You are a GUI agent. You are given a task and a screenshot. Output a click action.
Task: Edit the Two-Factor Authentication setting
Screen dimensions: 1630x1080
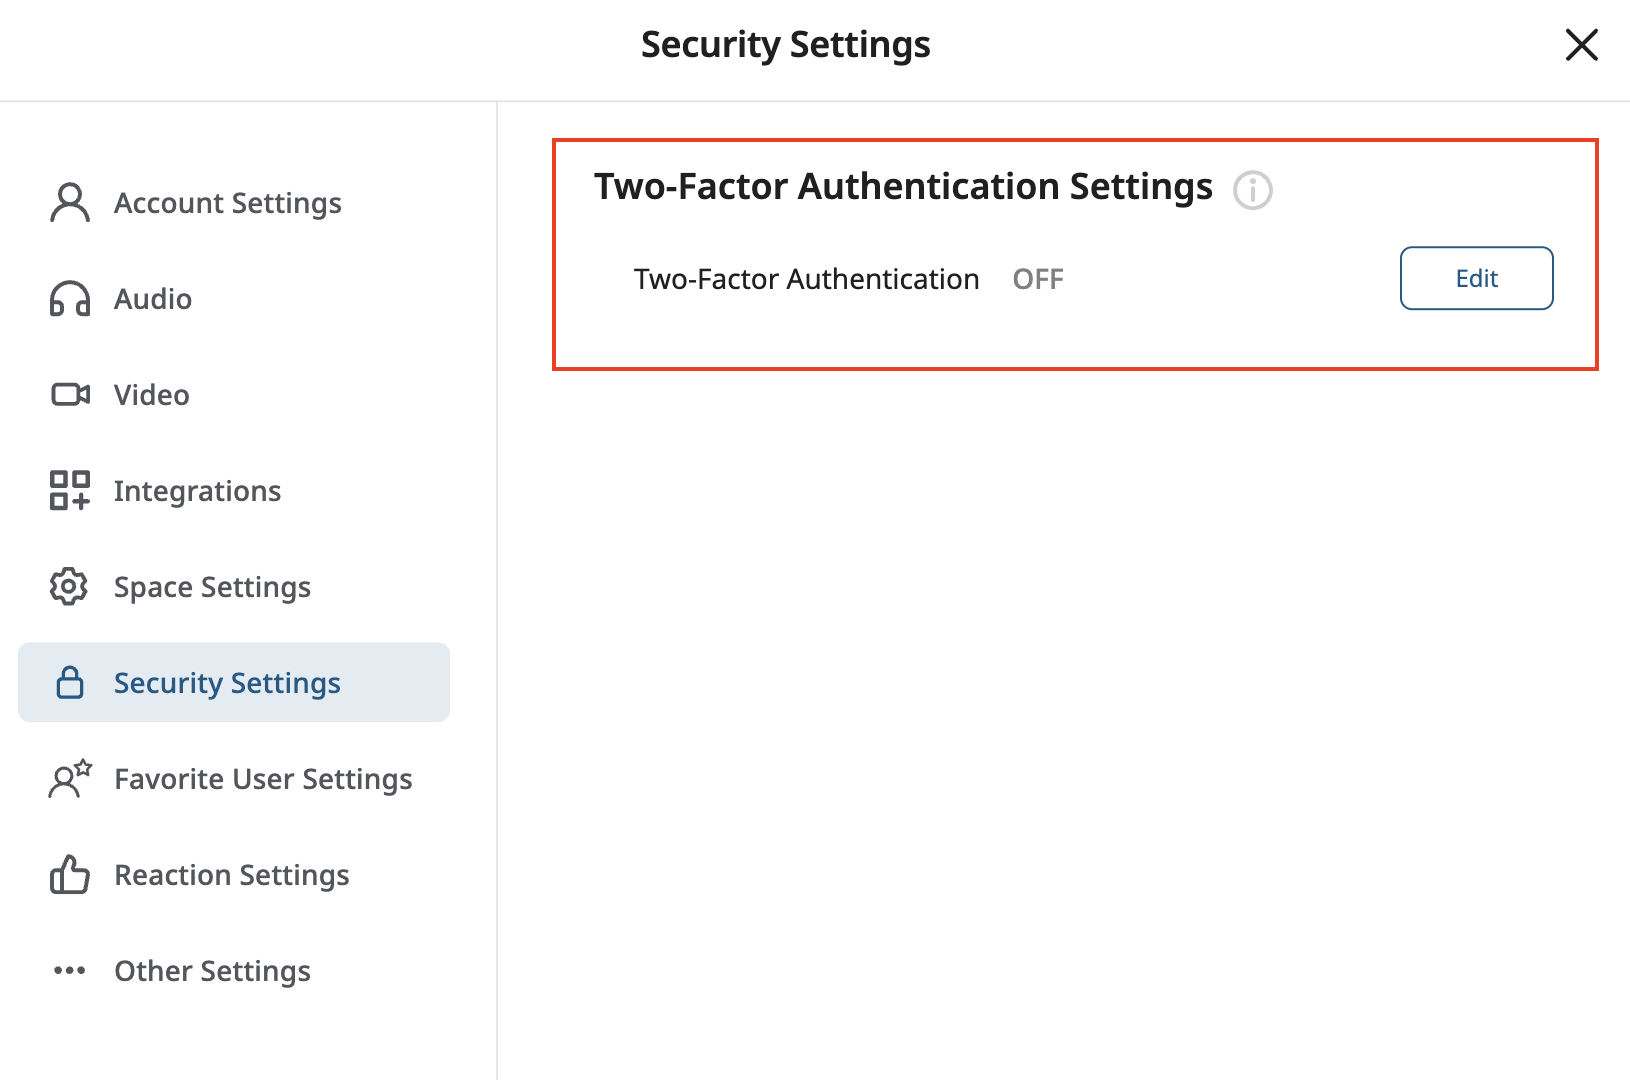pyautogui.click(x=1476, y=278)
